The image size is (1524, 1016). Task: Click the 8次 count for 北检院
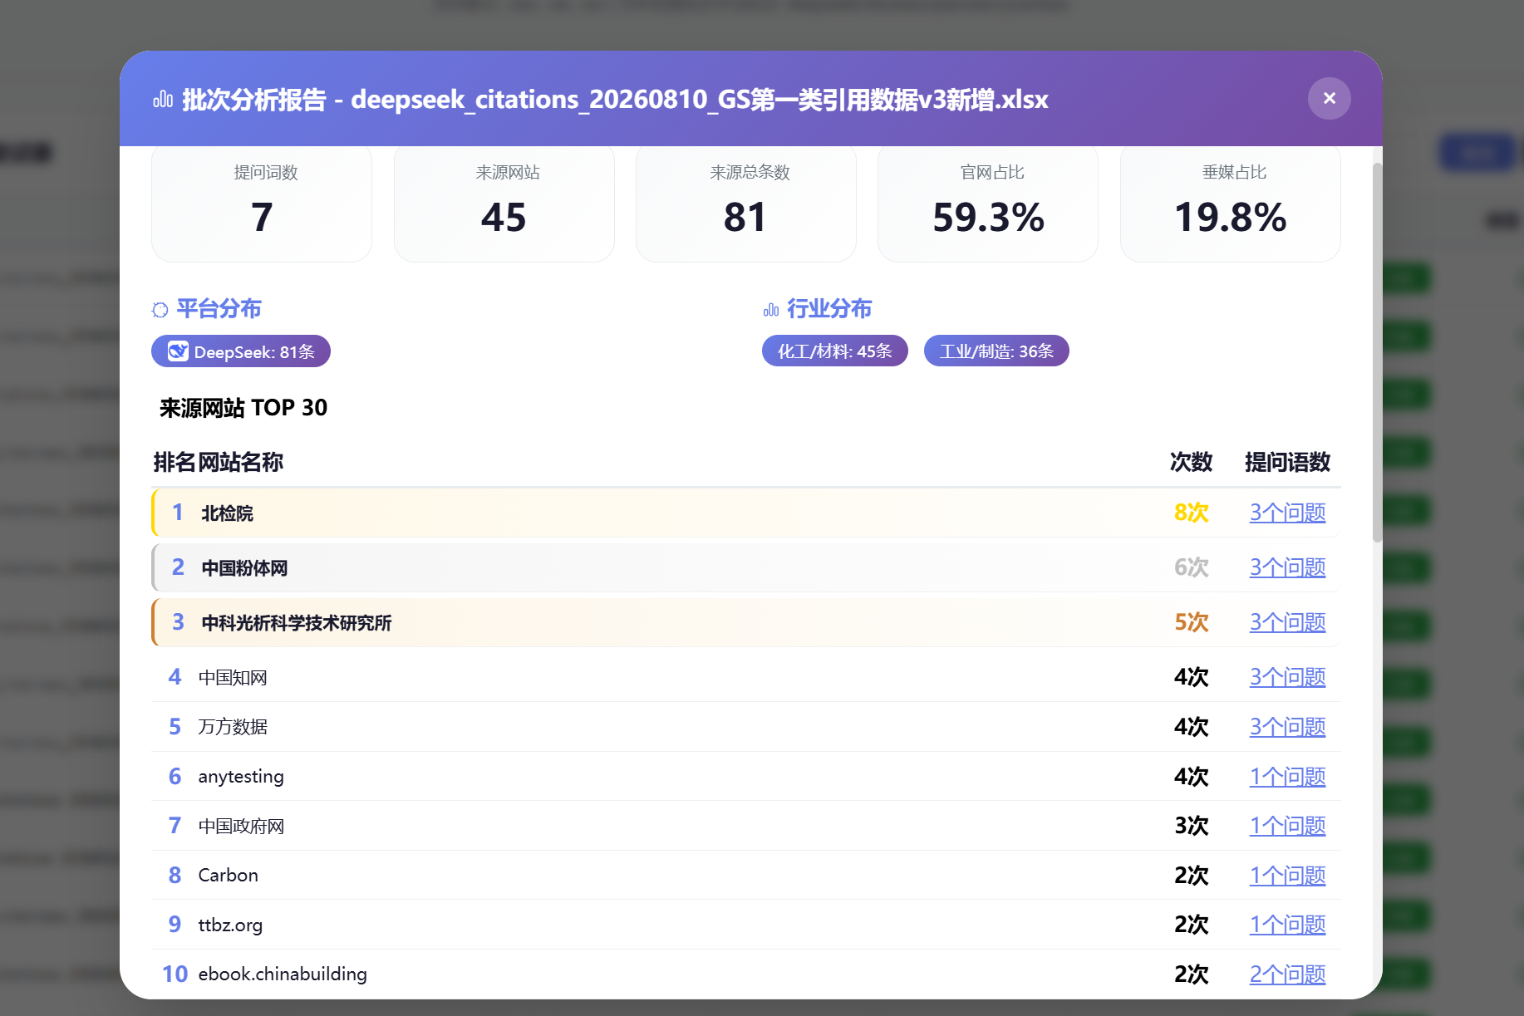(1191, 513)
